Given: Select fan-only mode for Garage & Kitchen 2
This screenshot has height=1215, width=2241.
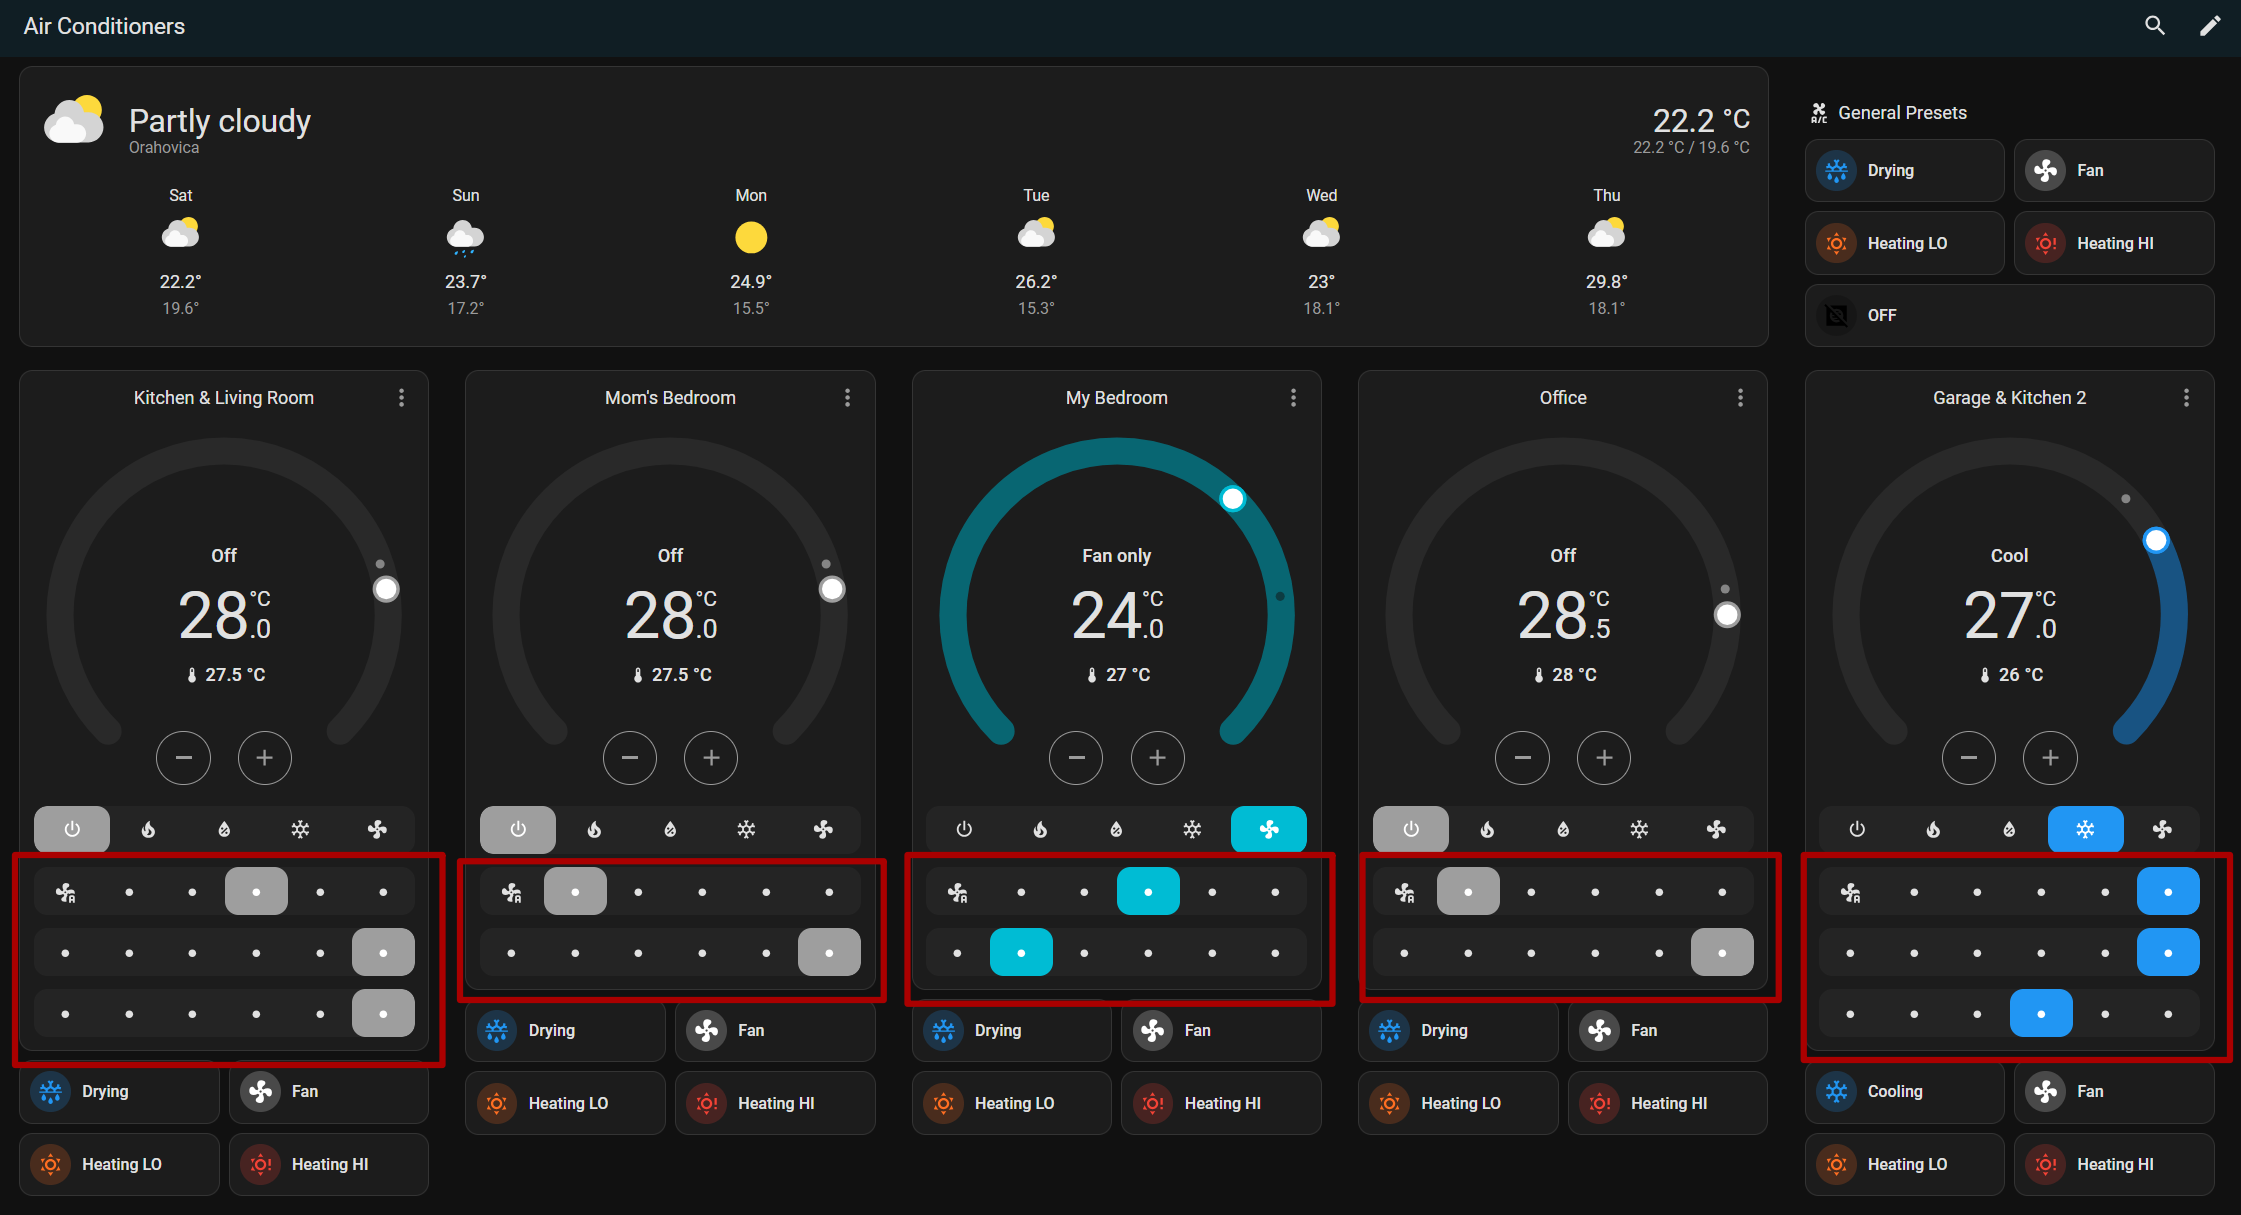Looking at the screenshot, I should click(x=2162, y=829).
